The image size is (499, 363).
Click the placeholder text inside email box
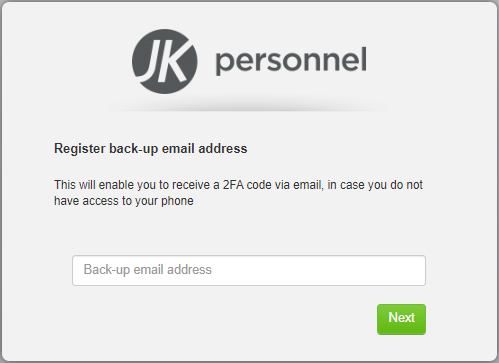[x=147, y=270]
